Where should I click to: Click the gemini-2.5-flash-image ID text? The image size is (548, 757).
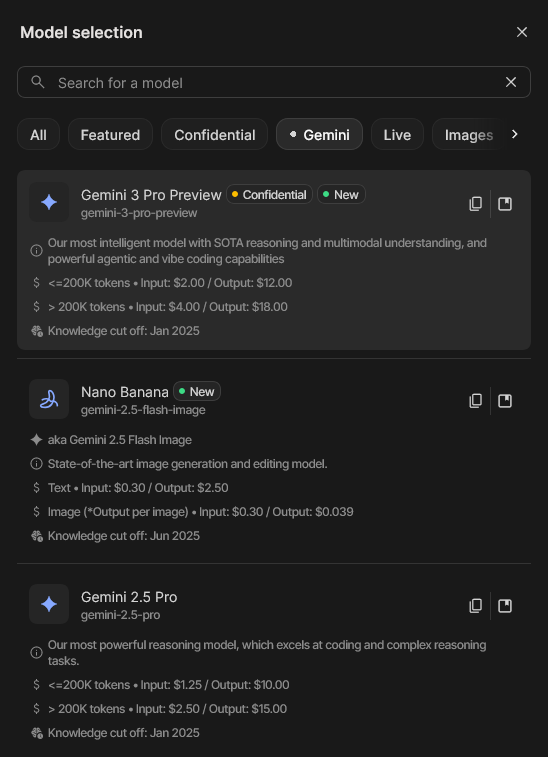coord(143,410)
